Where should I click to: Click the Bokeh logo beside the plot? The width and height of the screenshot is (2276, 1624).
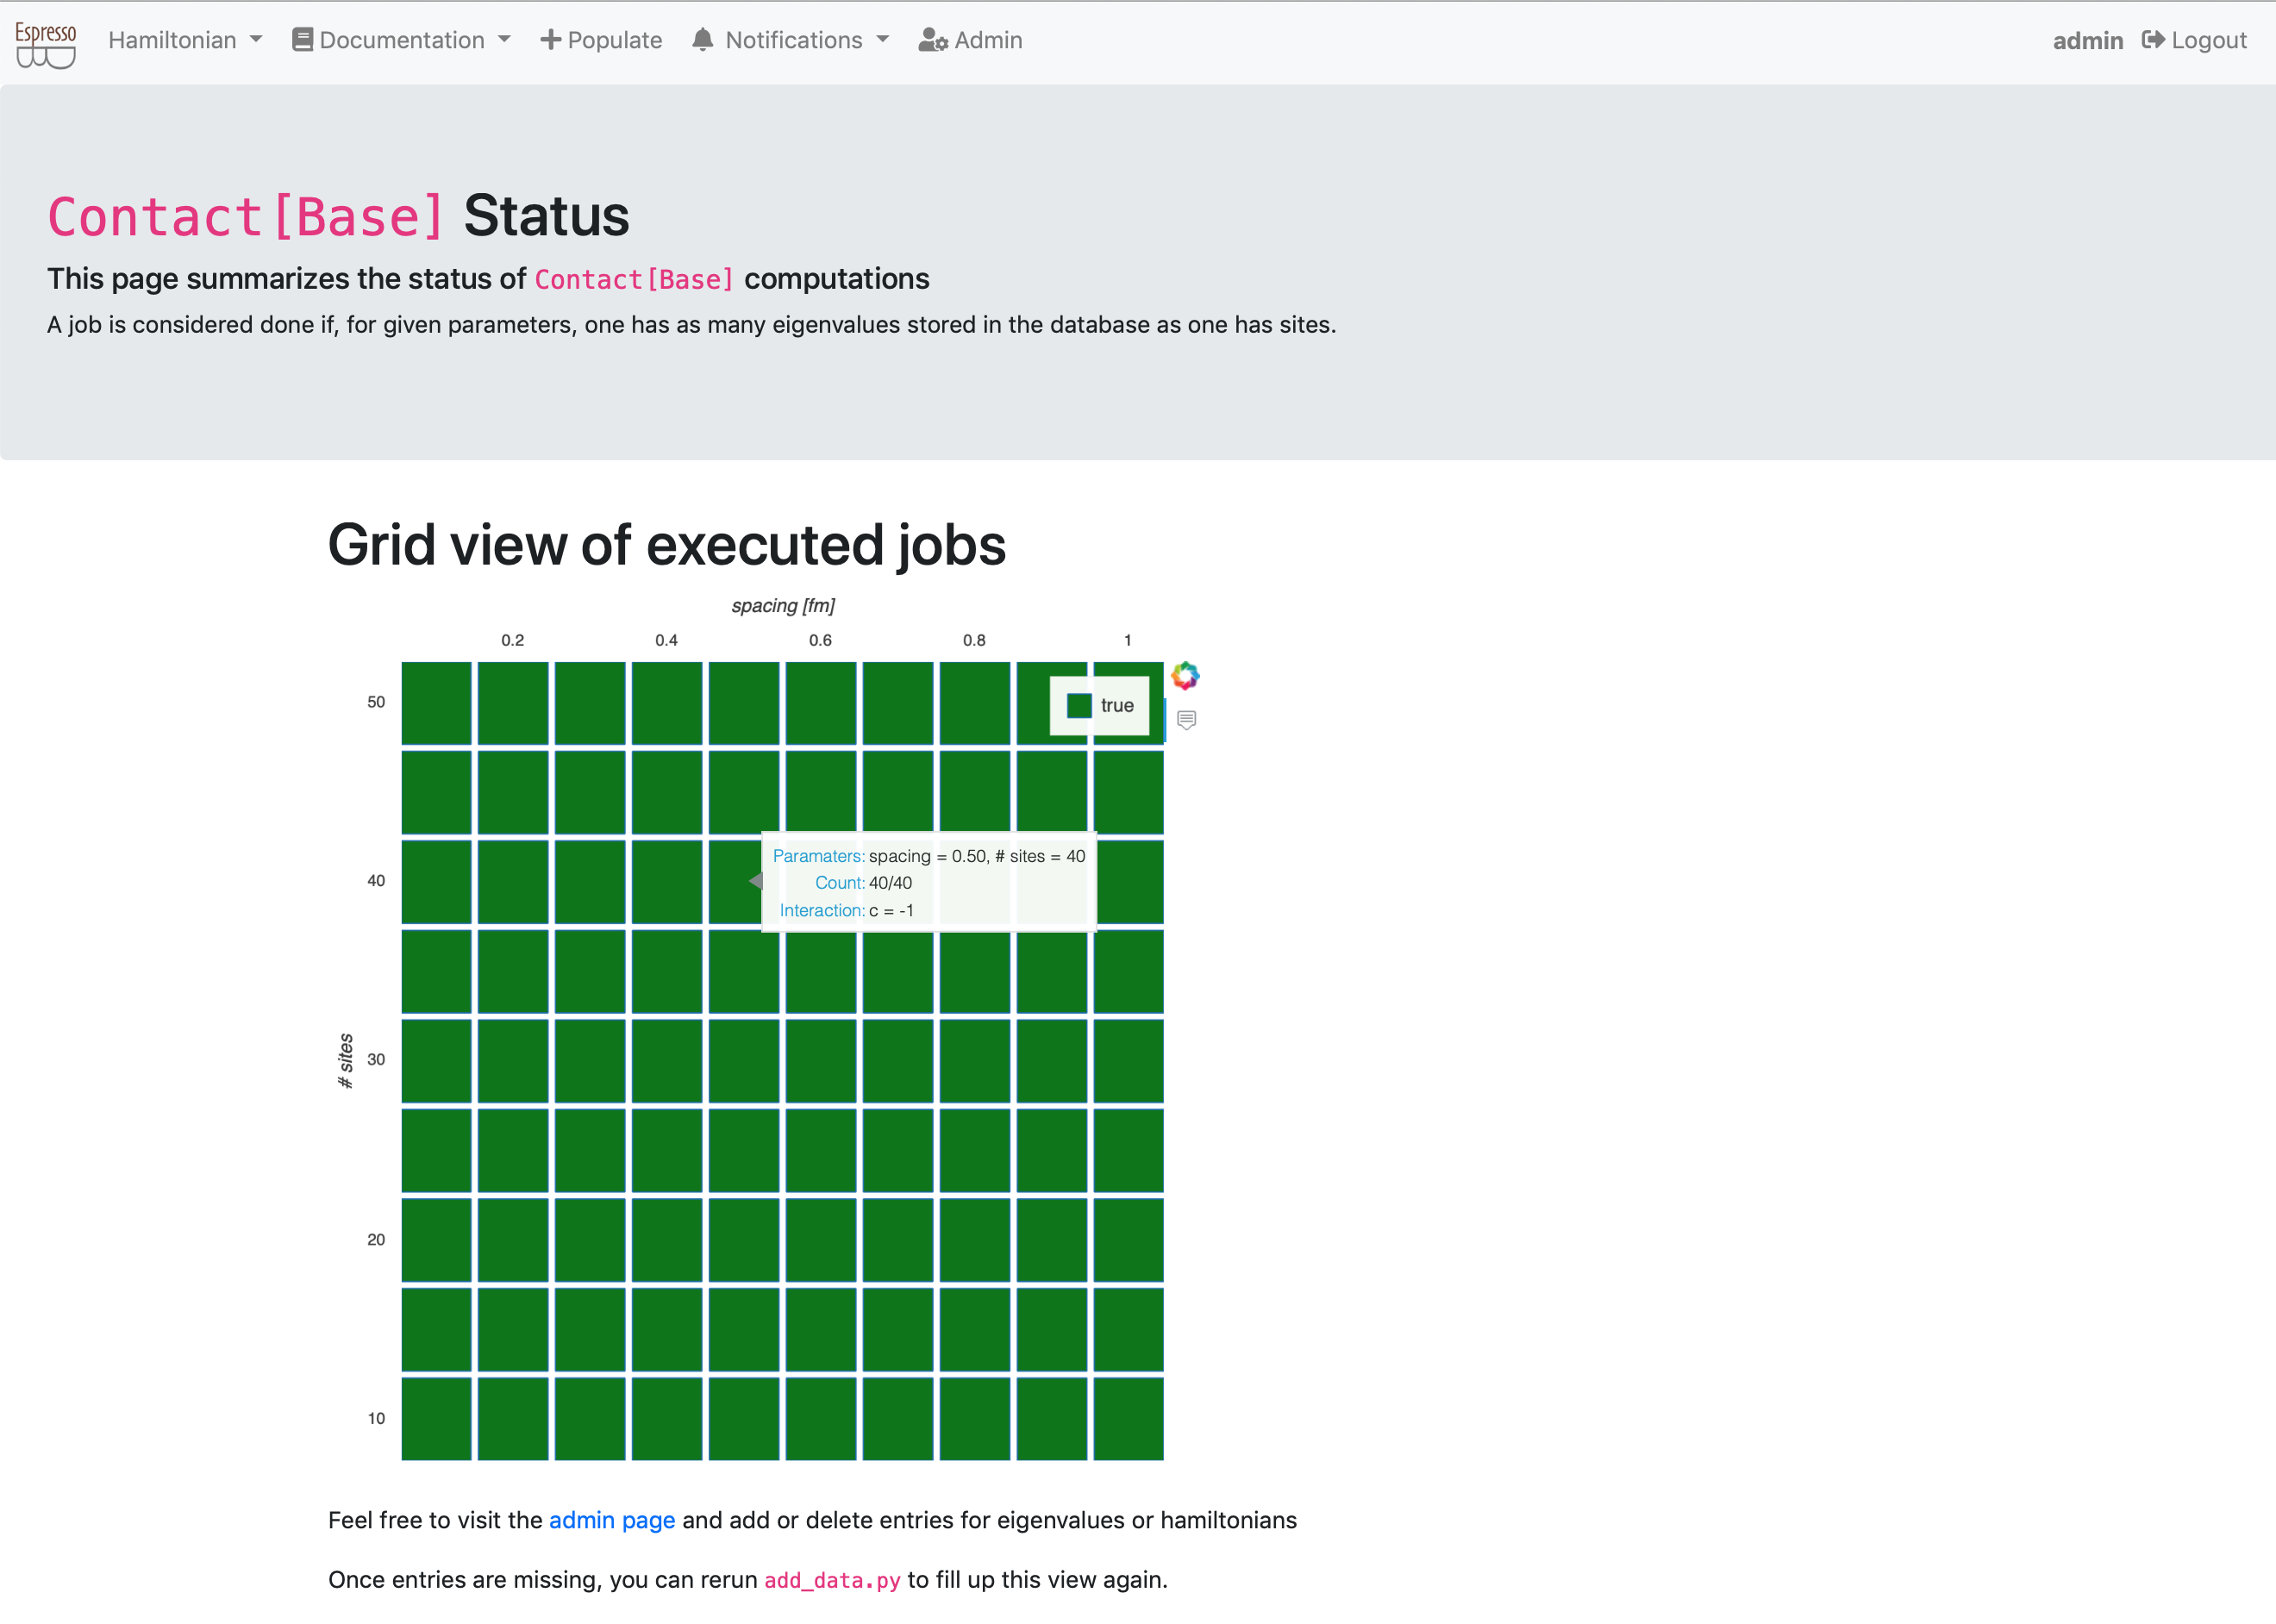click(1185, 676)
